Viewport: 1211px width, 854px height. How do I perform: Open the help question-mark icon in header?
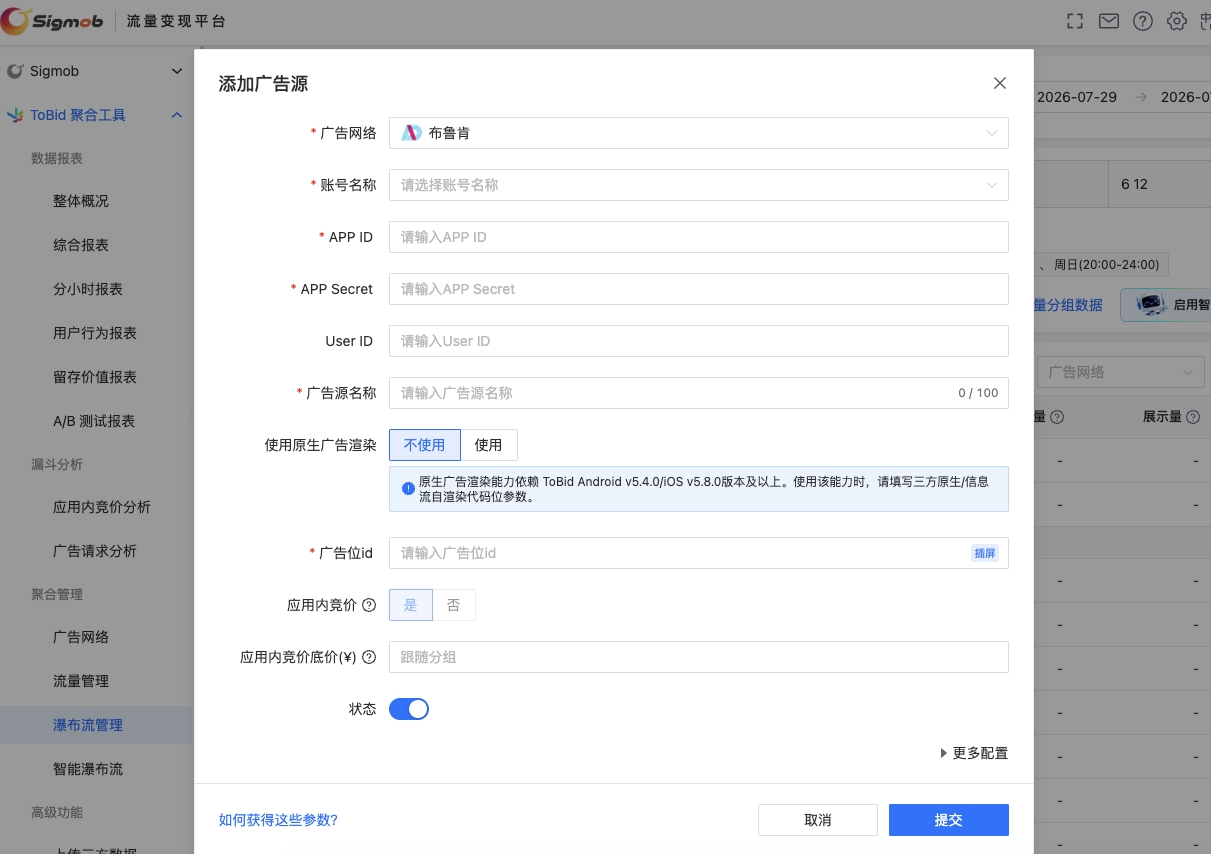[x=1143, y=21]
